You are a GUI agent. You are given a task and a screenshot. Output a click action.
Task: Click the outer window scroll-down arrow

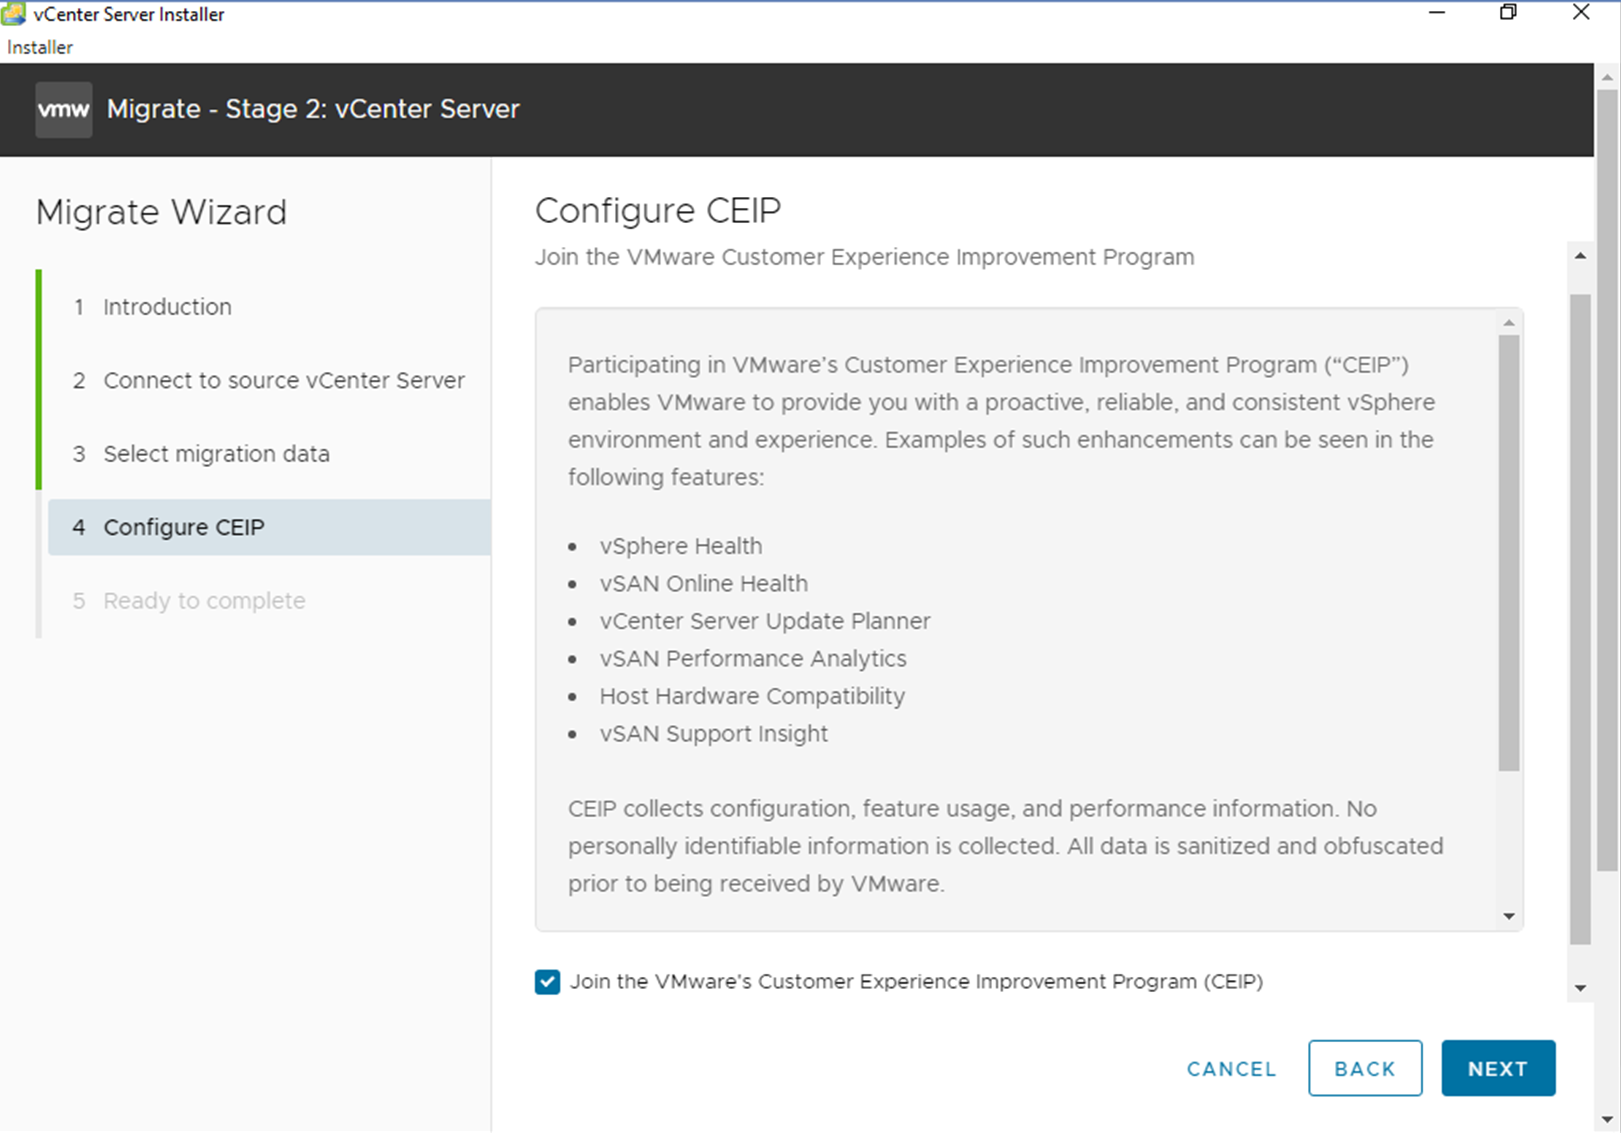pyautogui.click(x=1607, y=1120)
